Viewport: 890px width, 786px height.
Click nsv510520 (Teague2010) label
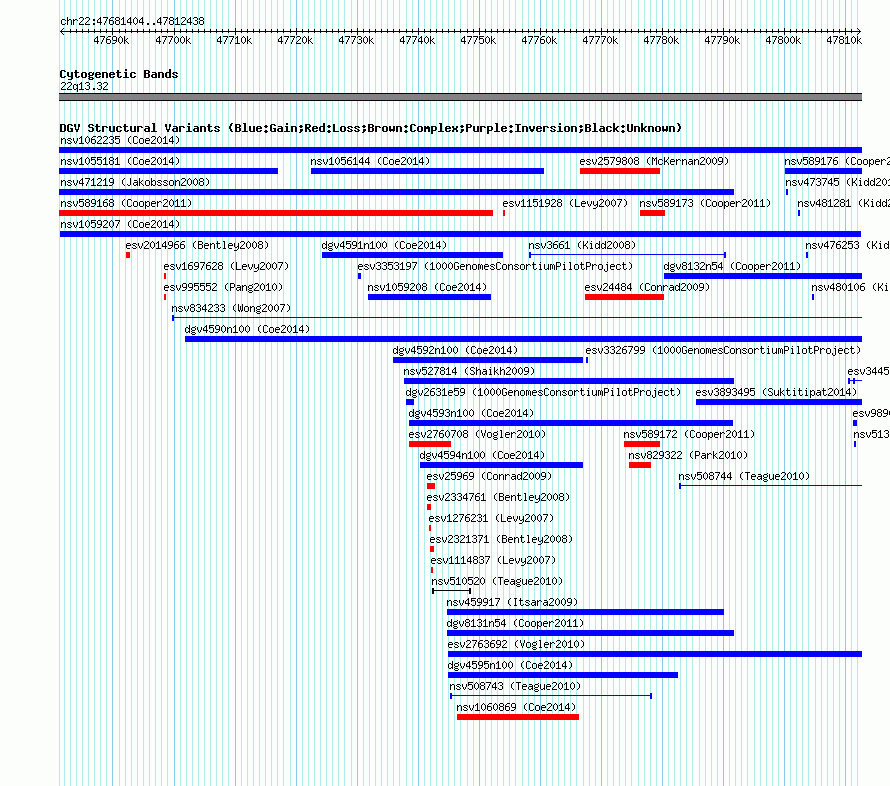pos(497,581)
